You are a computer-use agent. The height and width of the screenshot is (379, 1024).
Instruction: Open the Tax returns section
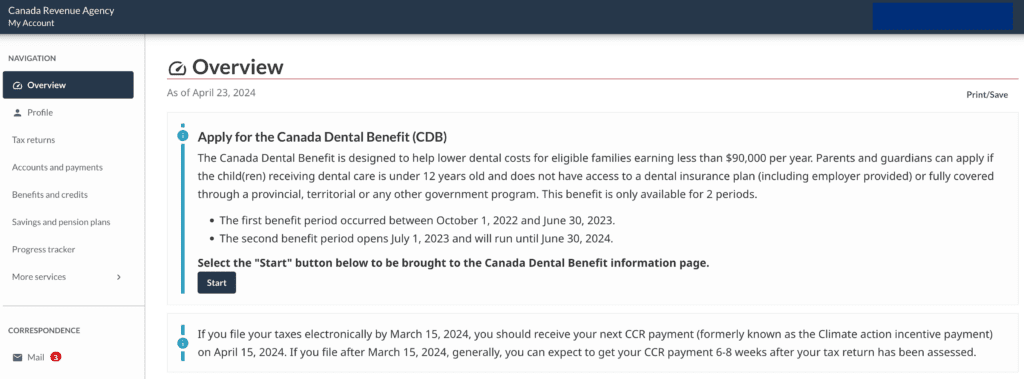(33, 140)
